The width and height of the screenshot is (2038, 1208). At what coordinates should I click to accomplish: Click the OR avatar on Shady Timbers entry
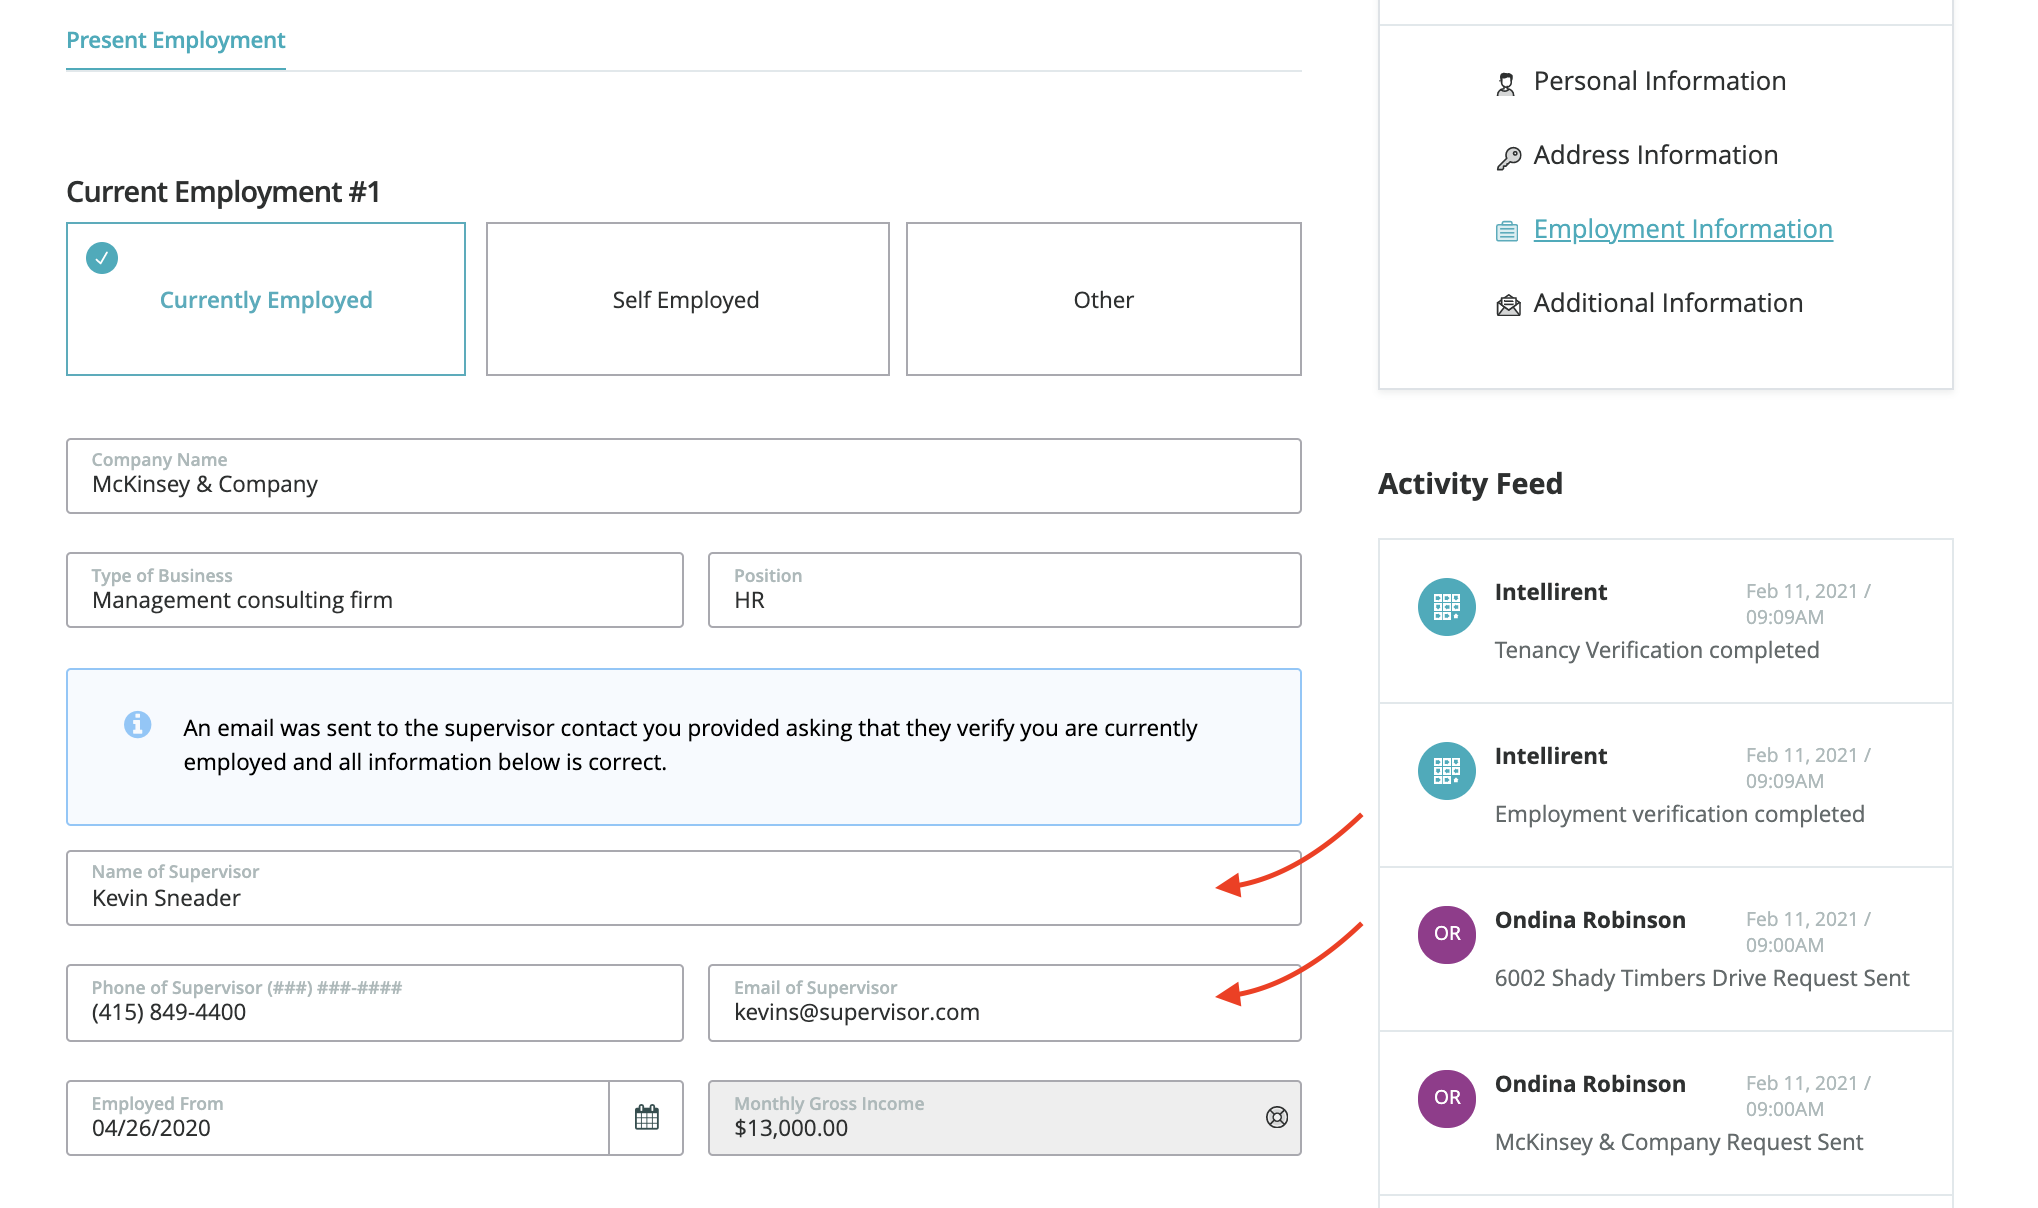pos(1446,934)
